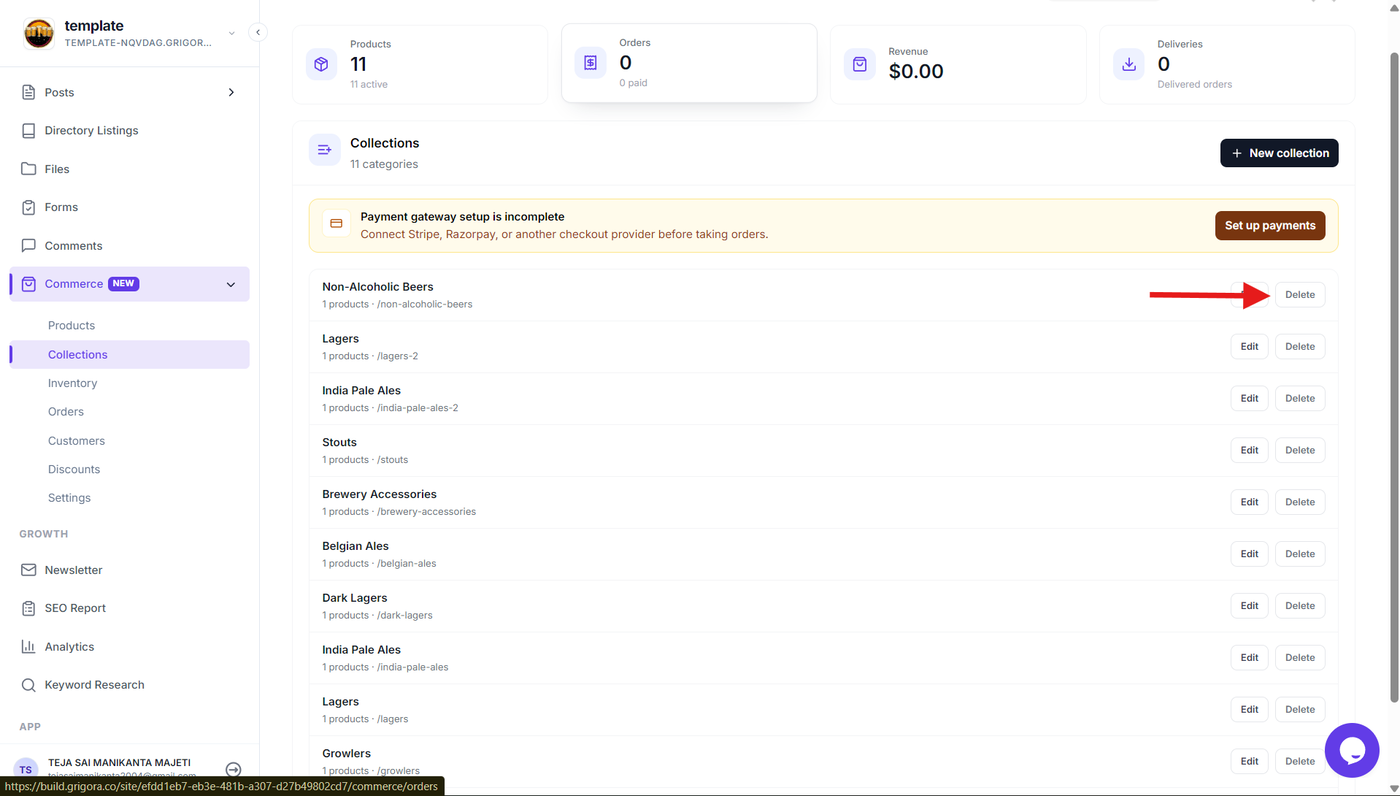Click the template site logo
Viewport: 1400px width, 796px height.
pyautogui.click(x=39, y=33)
